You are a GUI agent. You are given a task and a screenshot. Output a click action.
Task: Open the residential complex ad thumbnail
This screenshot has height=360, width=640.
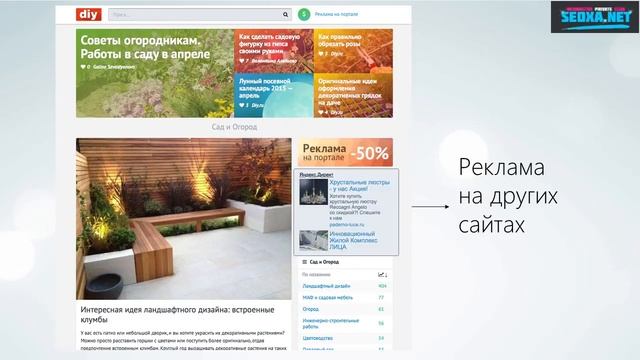313,240
